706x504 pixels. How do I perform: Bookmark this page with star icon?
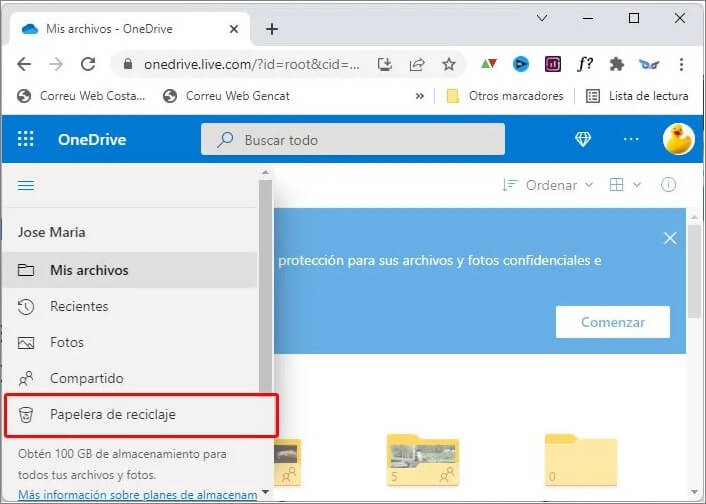pos(448,64)
